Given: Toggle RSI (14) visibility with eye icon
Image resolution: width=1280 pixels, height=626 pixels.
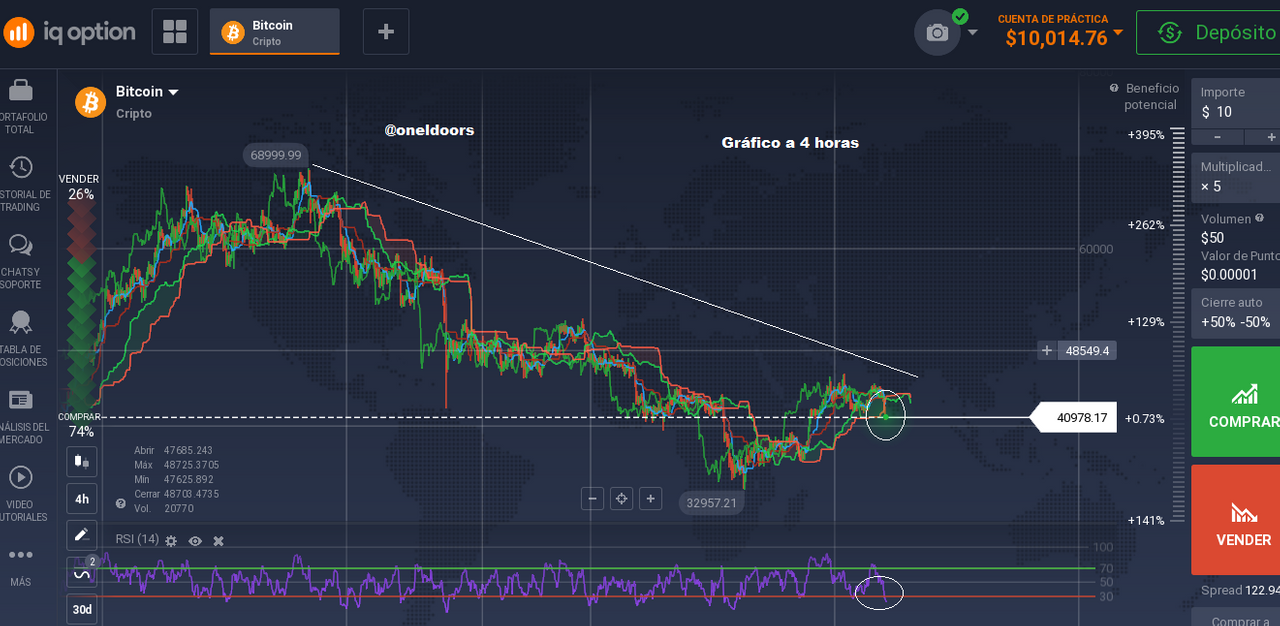Looking at the screenshot, I should coord(195,541).
